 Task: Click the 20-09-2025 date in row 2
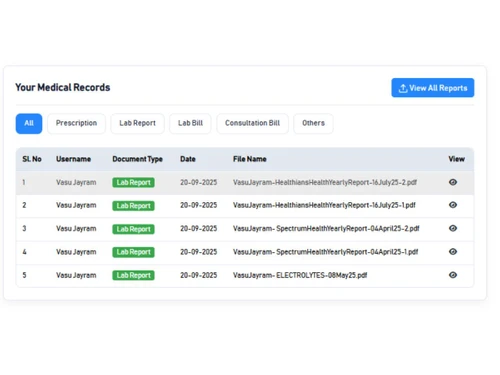tap(199, 205)
